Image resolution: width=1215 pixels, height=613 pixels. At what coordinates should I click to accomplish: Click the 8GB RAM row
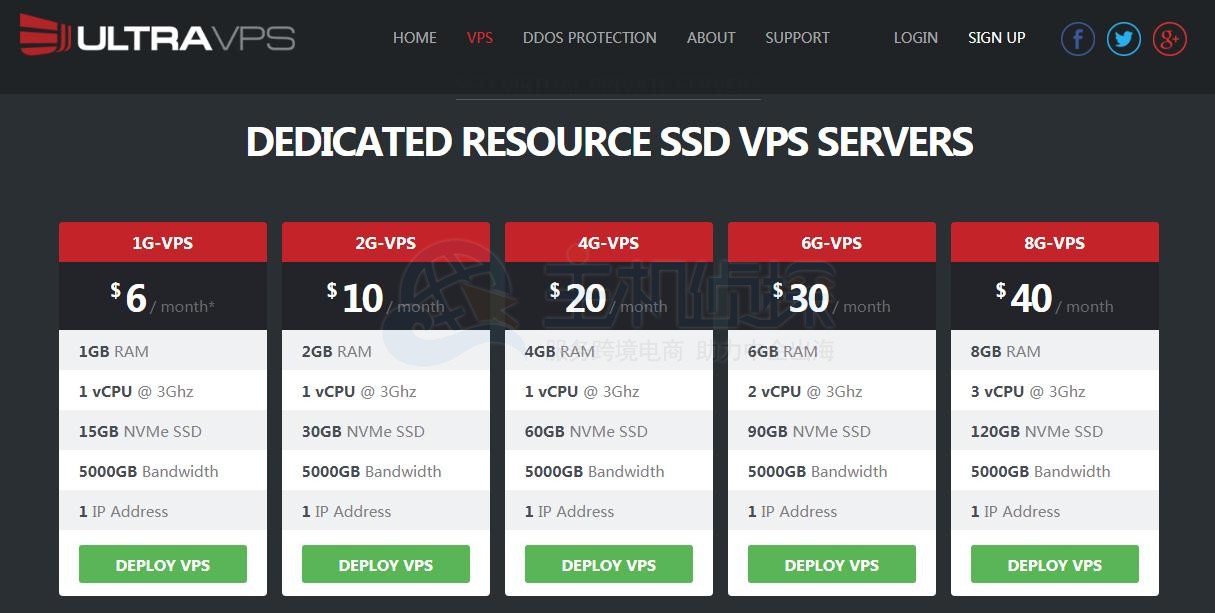pos(1055,351)
